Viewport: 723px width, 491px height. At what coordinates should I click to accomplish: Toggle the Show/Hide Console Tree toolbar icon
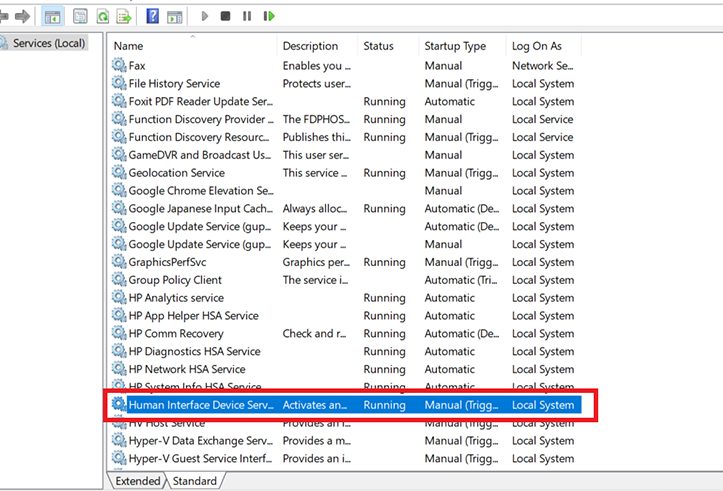(x=52, y=17)
